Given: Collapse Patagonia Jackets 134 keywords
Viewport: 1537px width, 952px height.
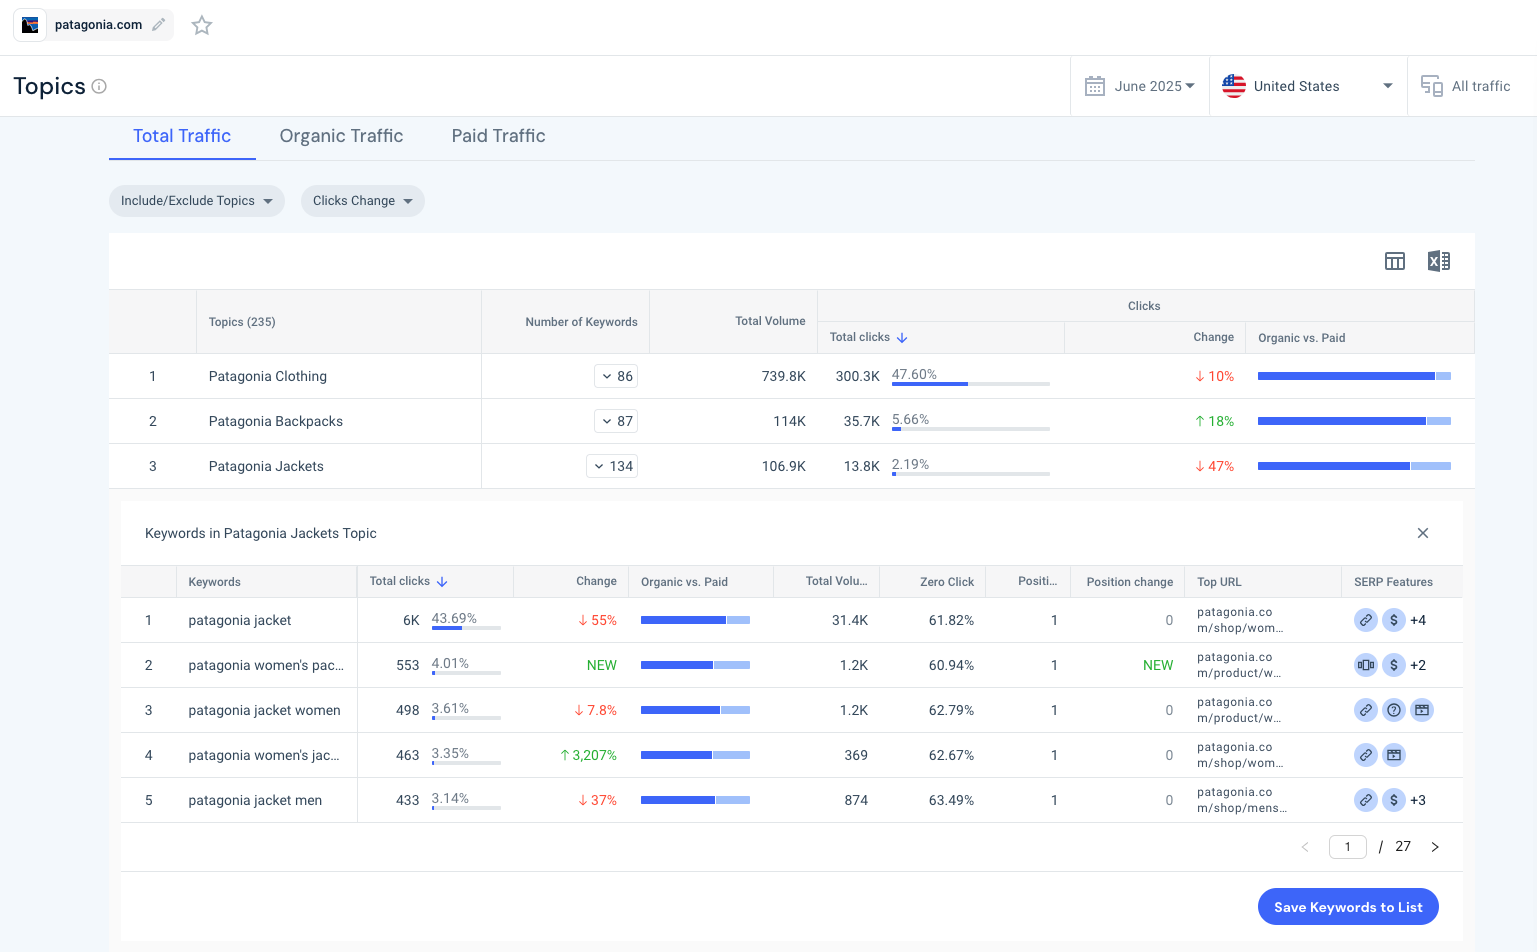Looking at the screenshot, I should coord(612,466).
